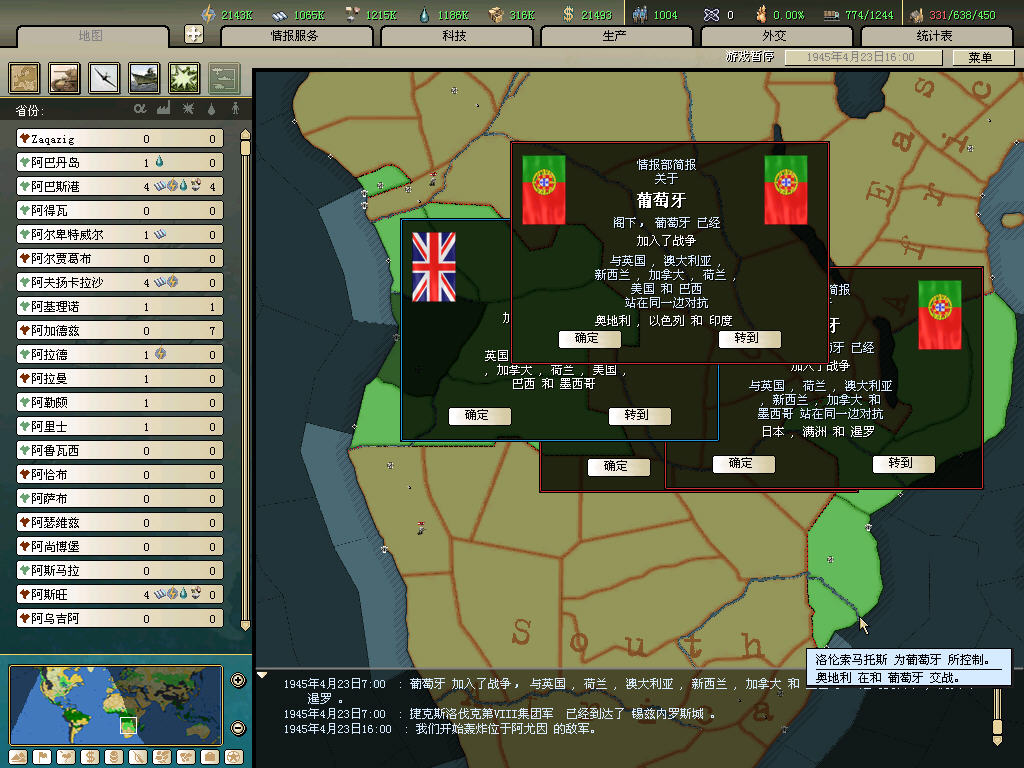Image resolution: width=1024 pixels, height=768 pixels.
Task: Toggle economic map mode dollar icon
Action: click(89, 756)
